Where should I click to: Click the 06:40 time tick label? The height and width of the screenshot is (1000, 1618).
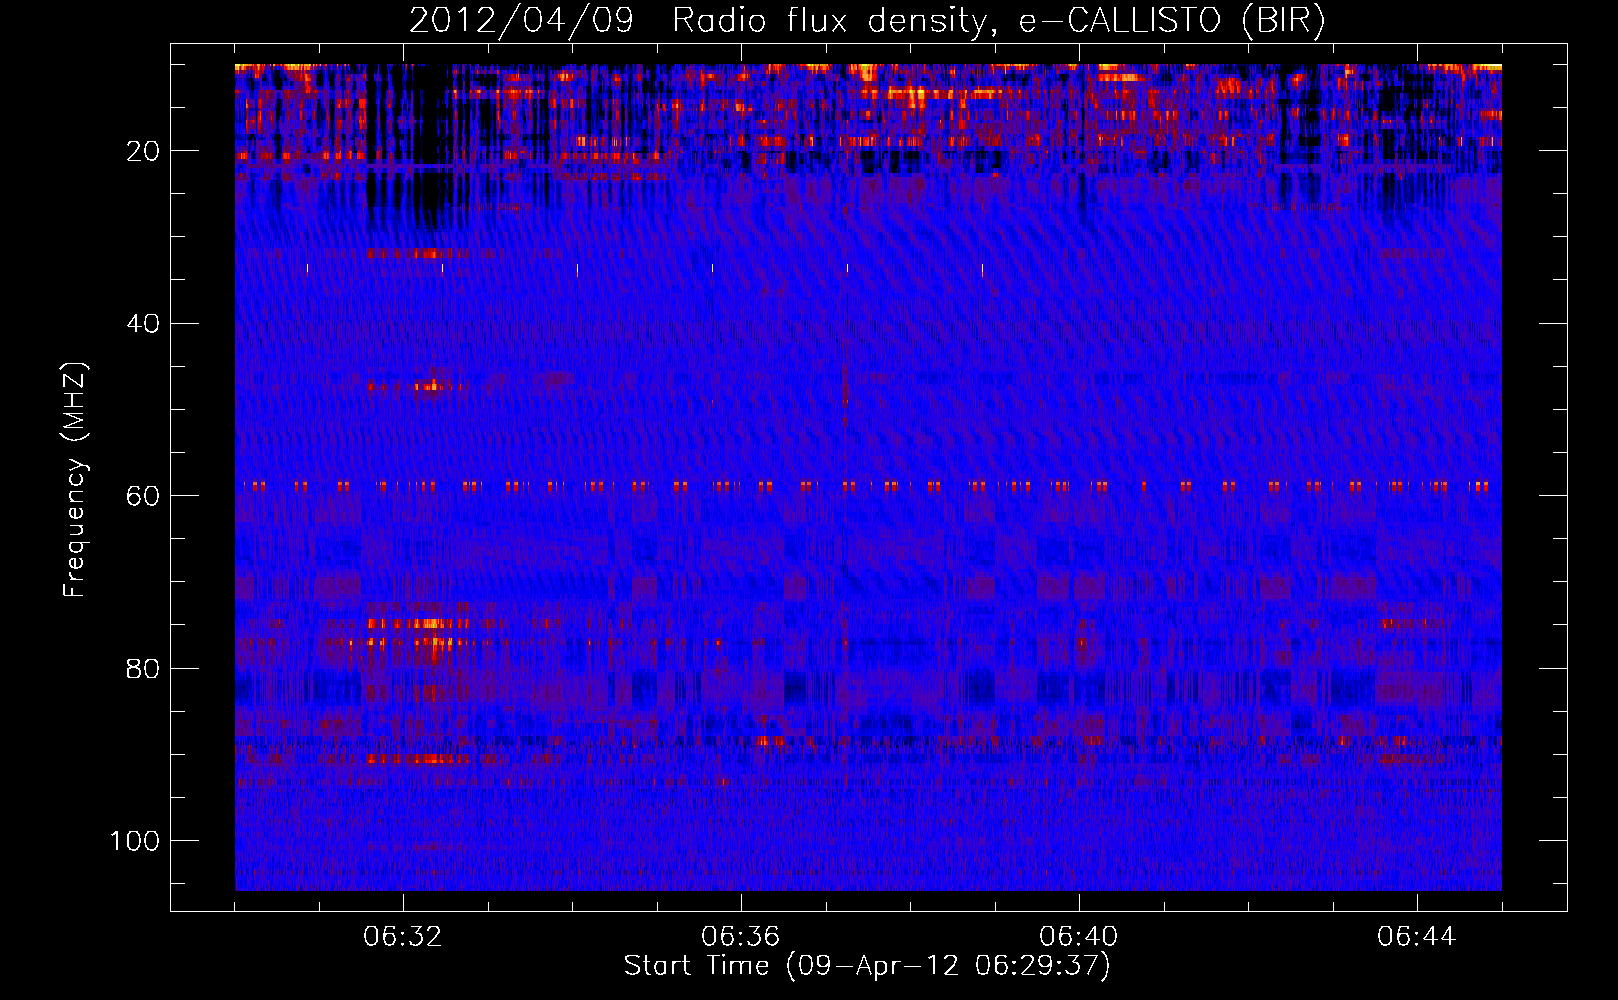(1079, 937)
